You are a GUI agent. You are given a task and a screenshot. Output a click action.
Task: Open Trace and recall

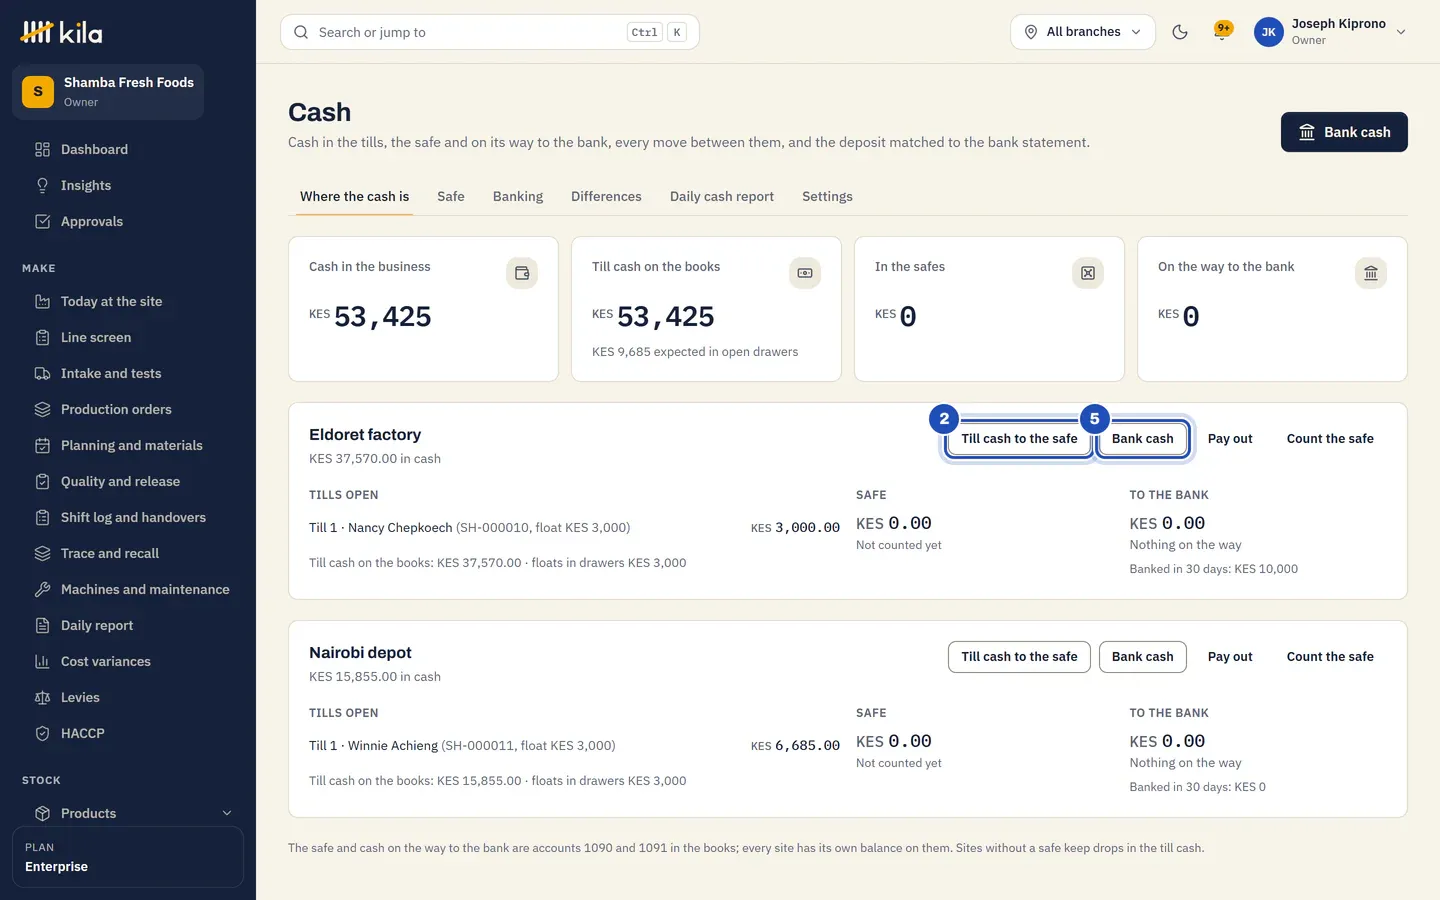point(128,553)
